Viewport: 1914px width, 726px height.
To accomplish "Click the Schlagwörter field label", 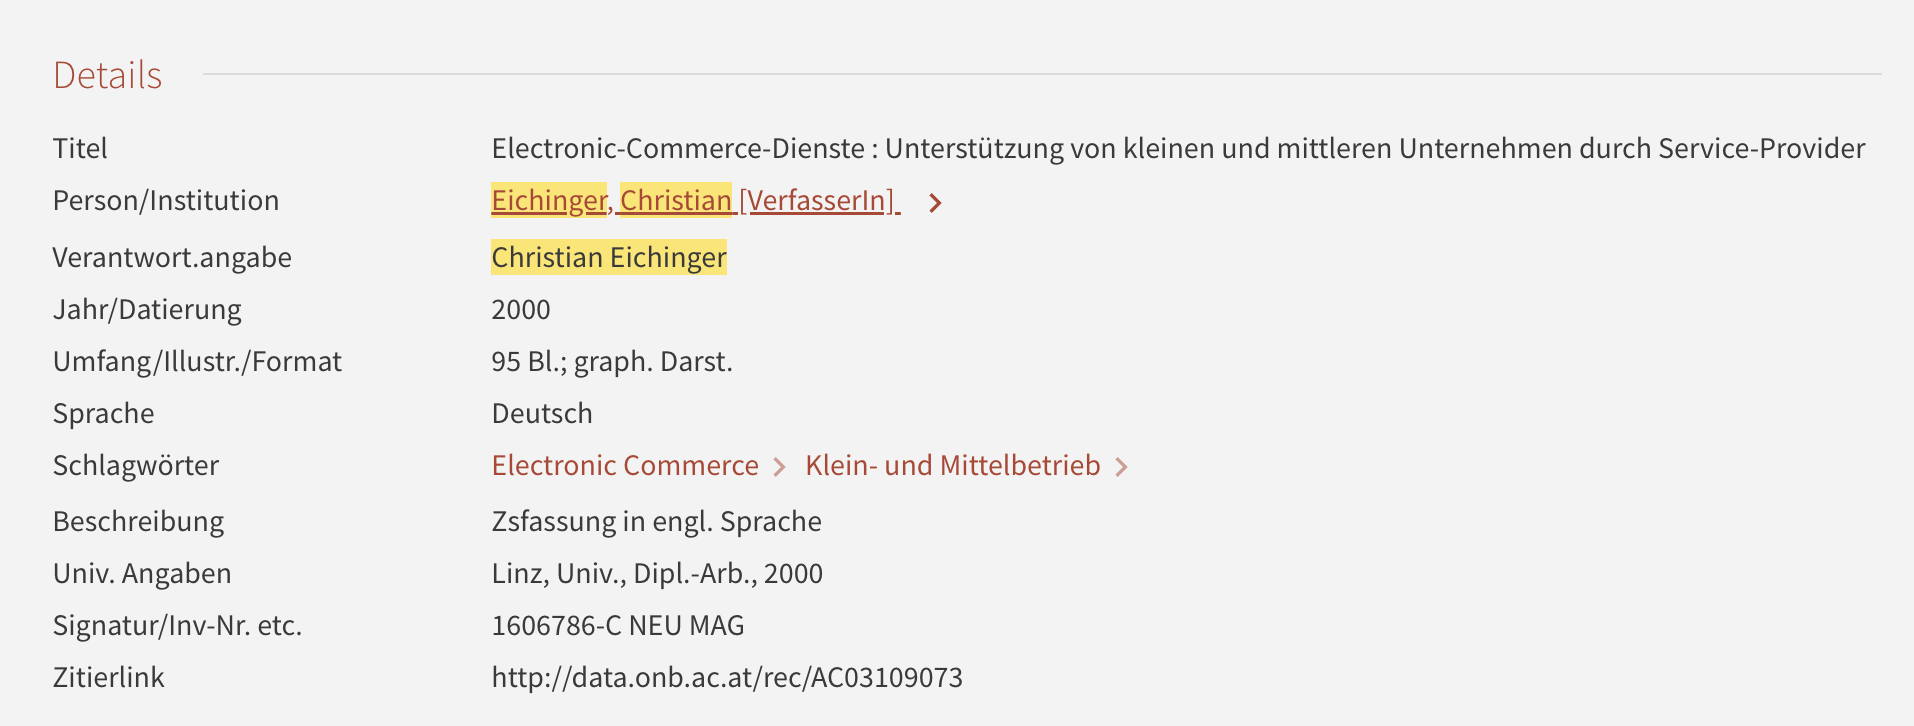I will coord(136,465).
